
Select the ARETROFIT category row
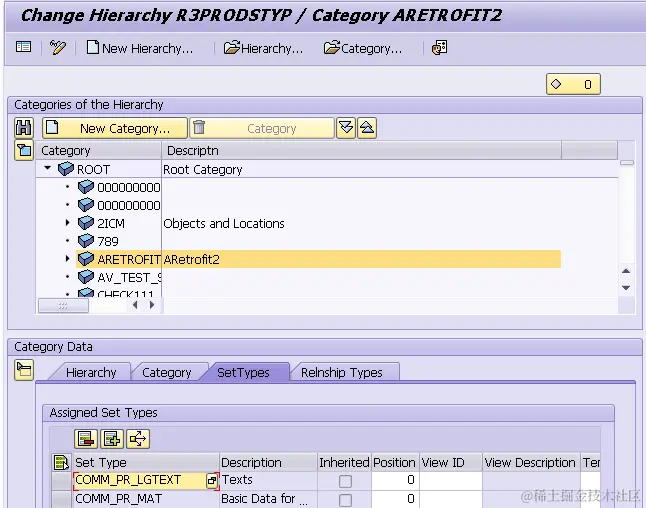pos(318,259)
